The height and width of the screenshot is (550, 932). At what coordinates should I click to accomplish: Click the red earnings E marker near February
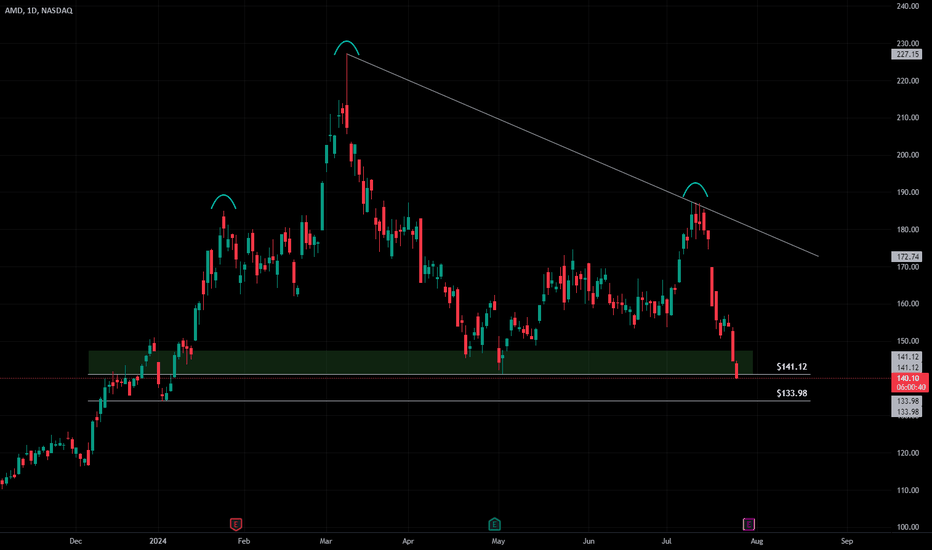point(236,524)
